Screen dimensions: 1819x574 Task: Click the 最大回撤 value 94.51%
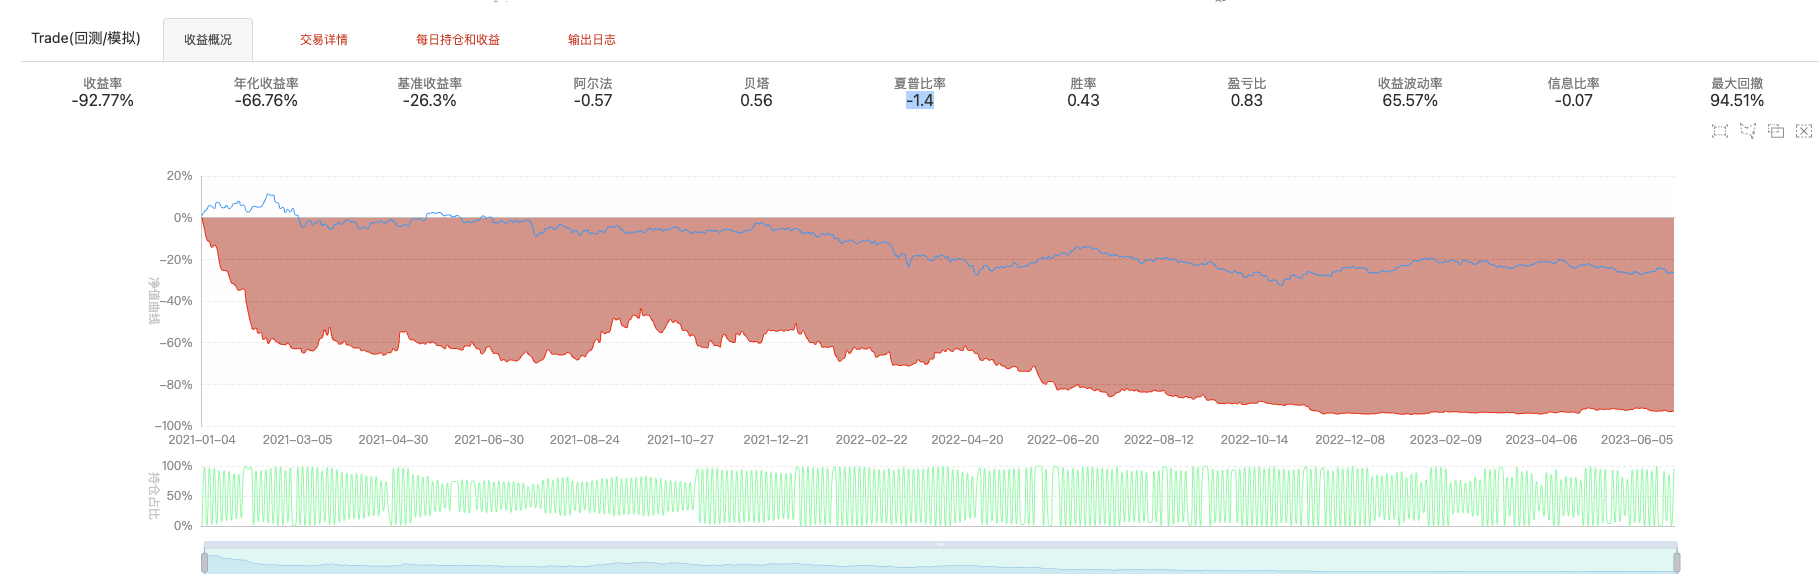1737,101
